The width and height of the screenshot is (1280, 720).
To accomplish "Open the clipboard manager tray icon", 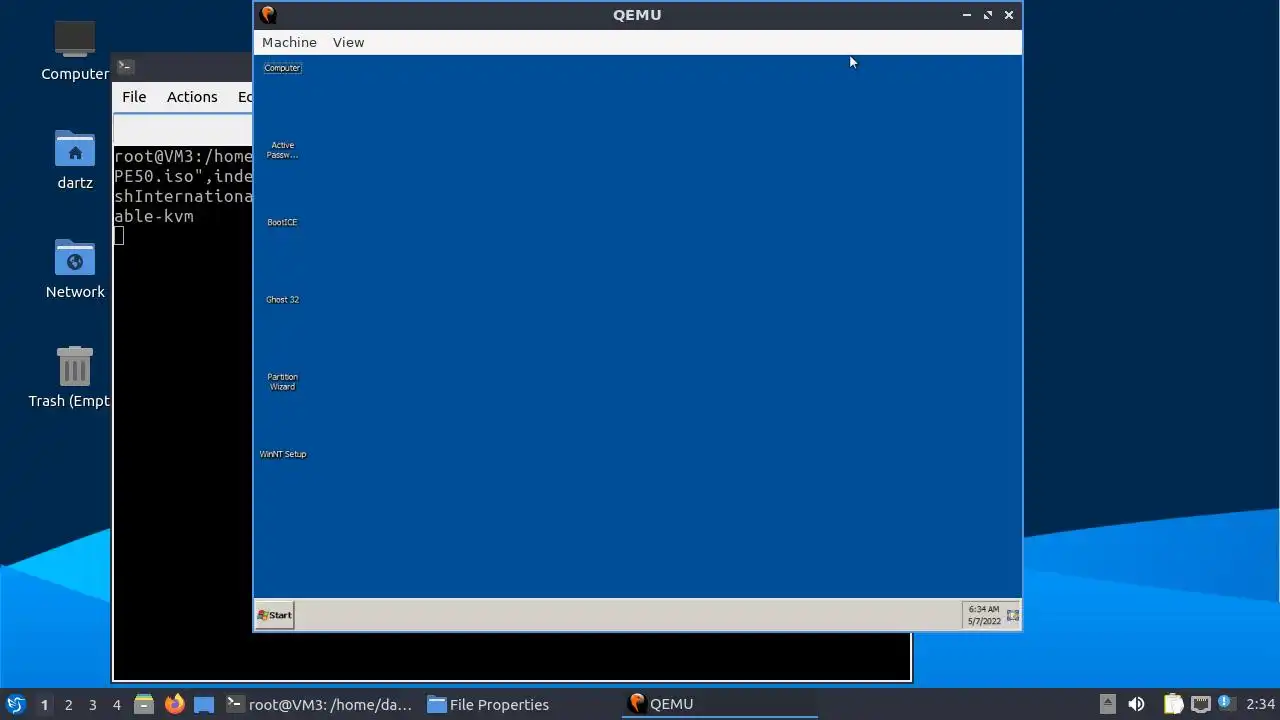I will [1173, 704].
